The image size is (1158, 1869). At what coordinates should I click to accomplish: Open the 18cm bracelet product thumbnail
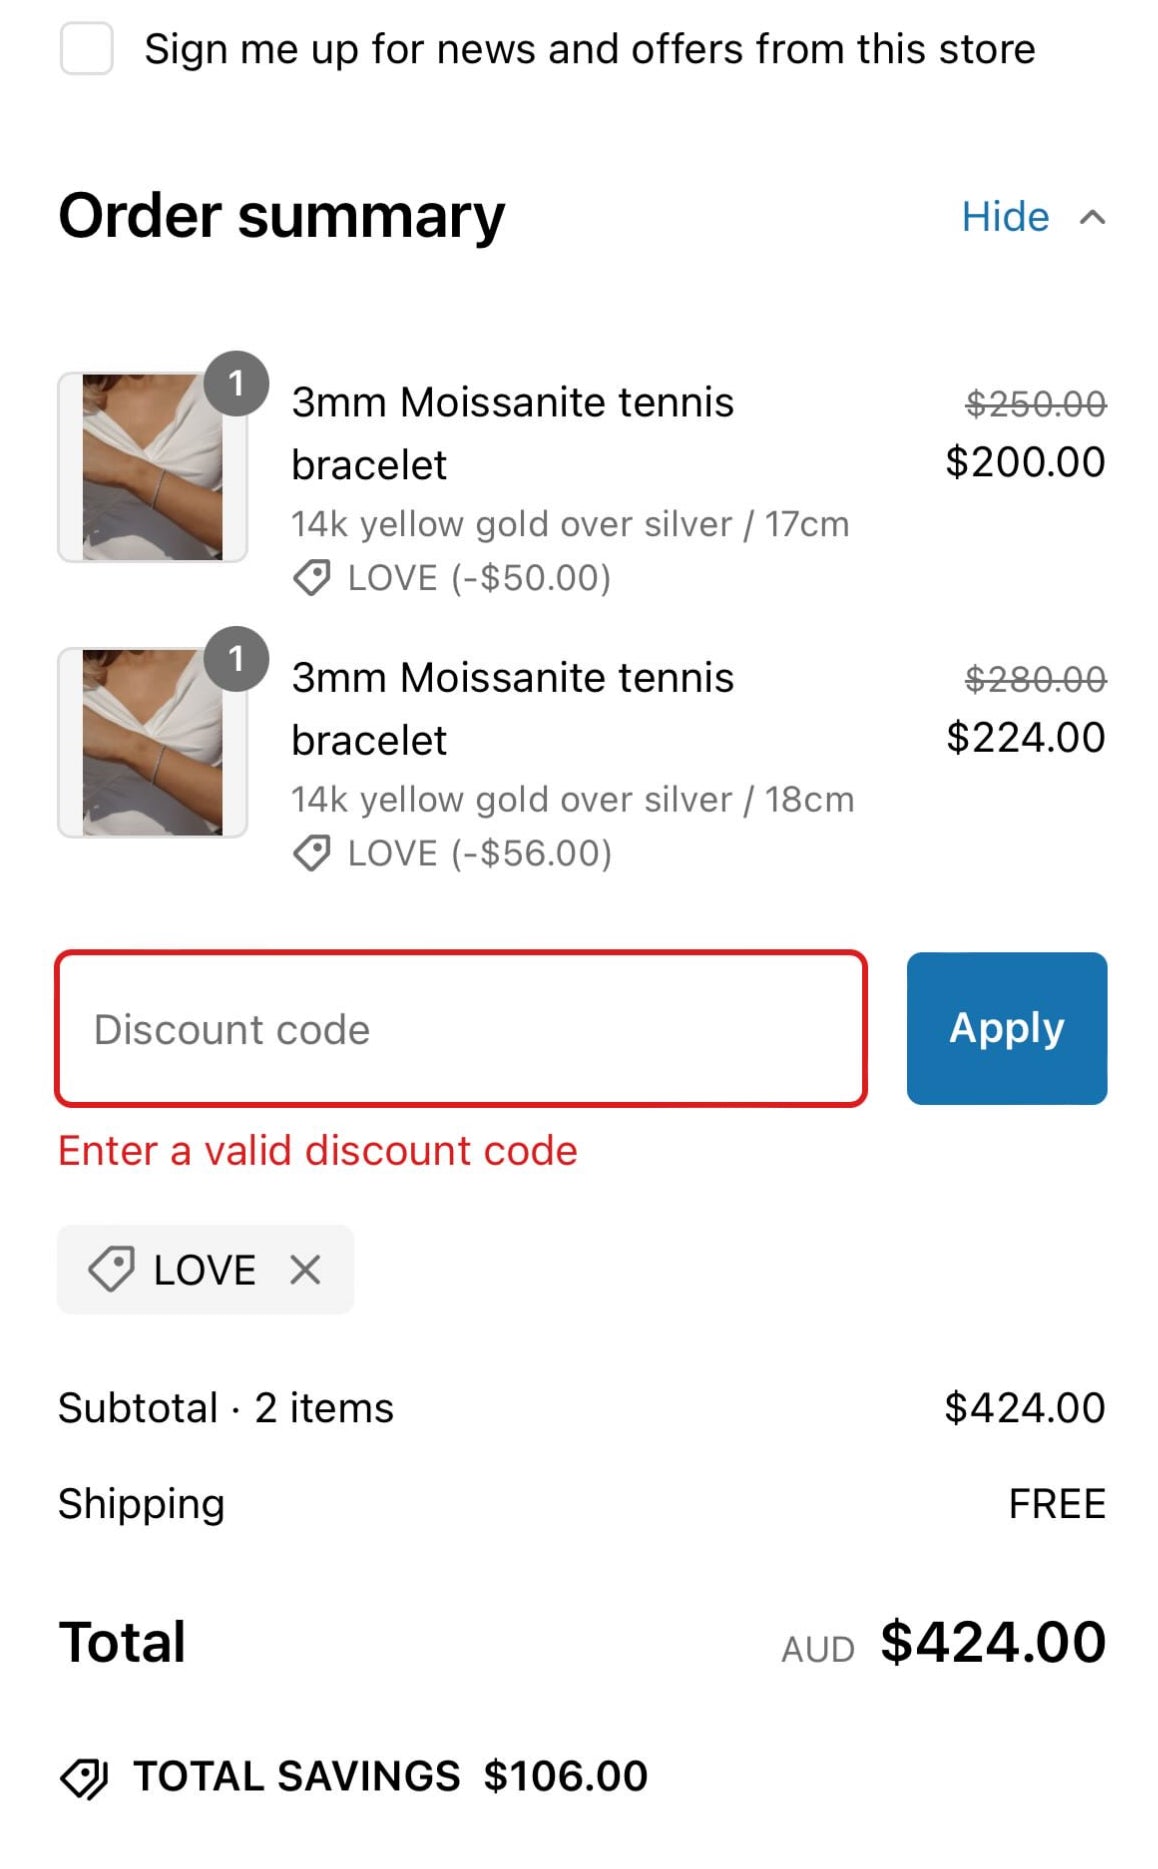click(152, 742)
